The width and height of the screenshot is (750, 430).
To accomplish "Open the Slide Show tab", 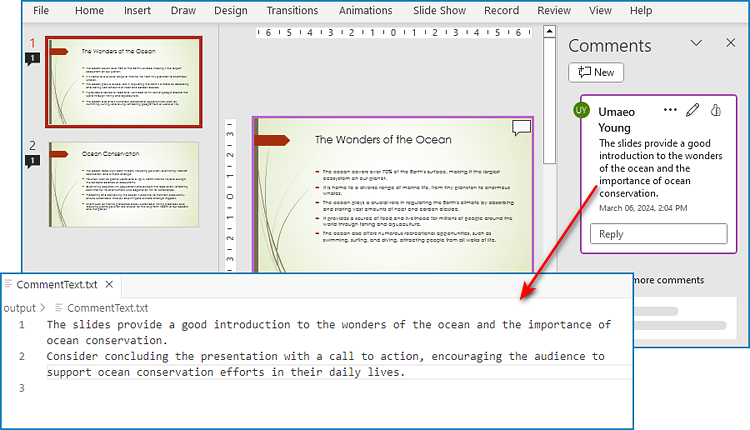I will (x=441, y=11).
